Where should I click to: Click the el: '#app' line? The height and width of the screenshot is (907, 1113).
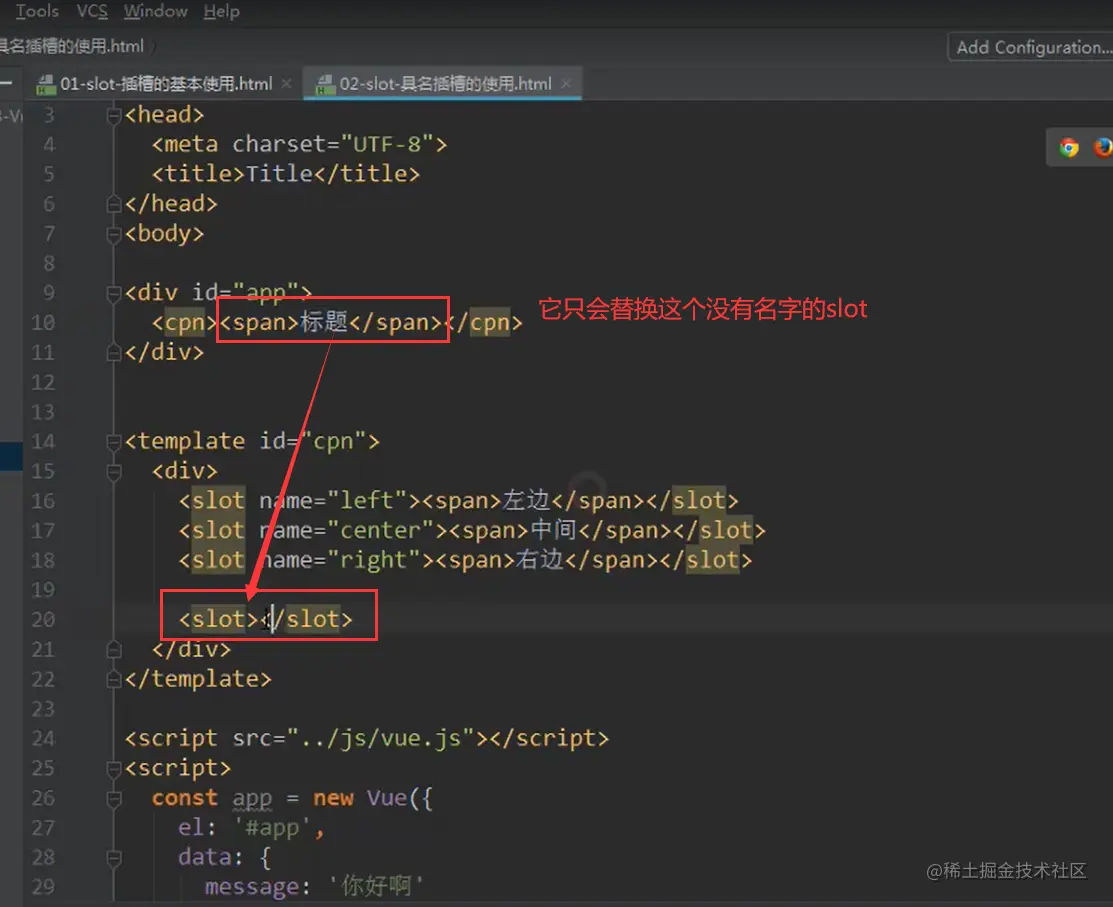[251, 828]
